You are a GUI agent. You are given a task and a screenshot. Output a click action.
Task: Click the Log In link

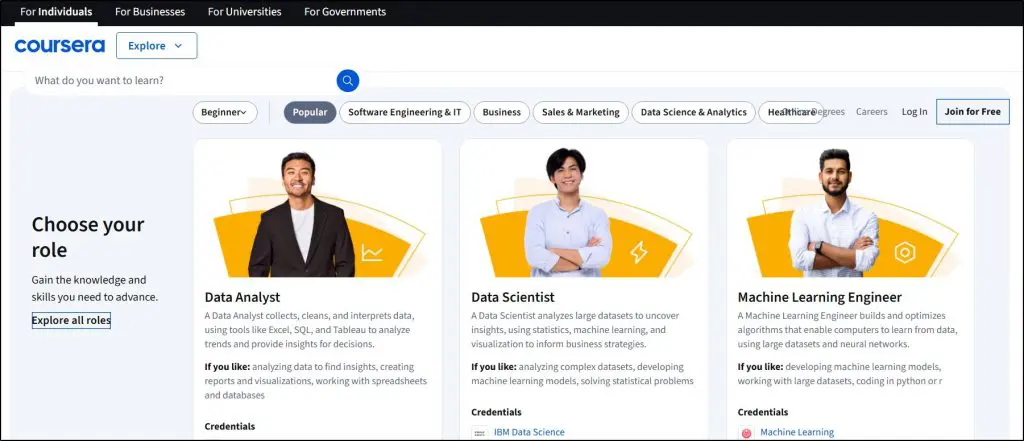914,112
